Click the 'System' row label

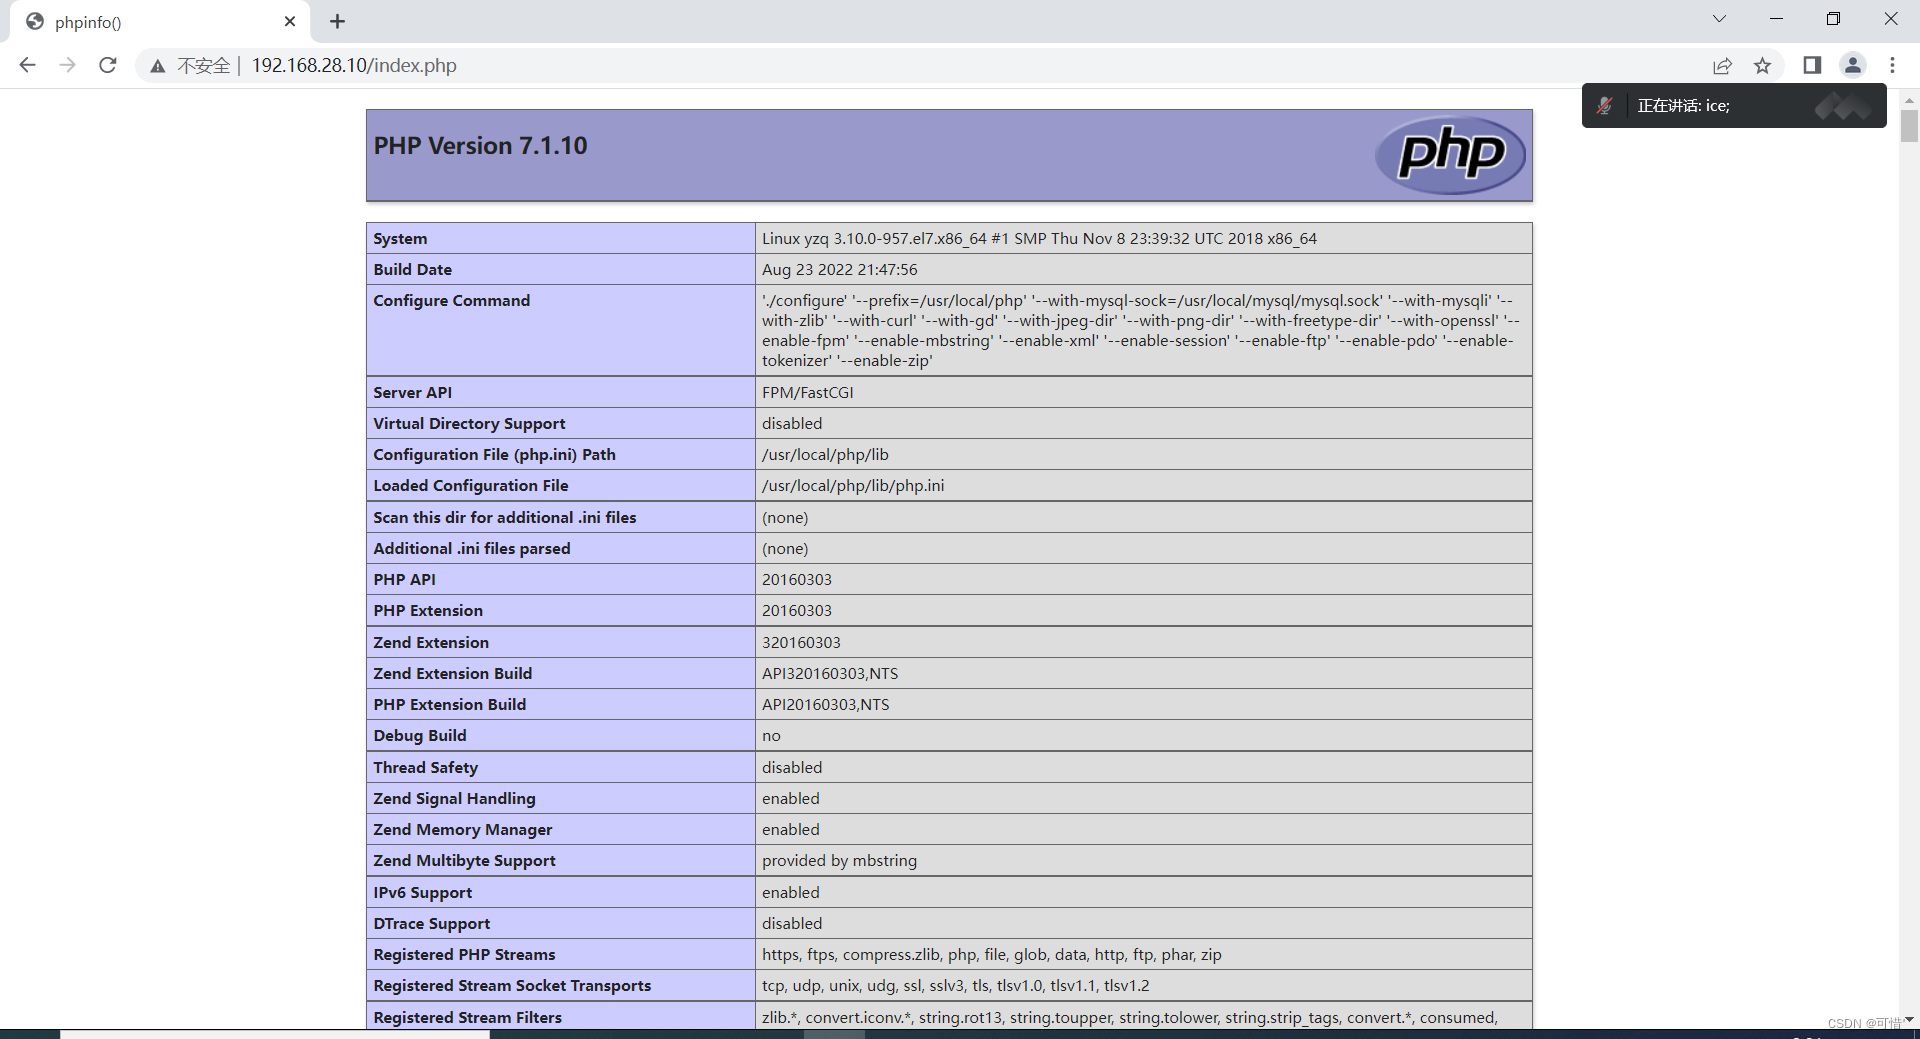point(400,239)
